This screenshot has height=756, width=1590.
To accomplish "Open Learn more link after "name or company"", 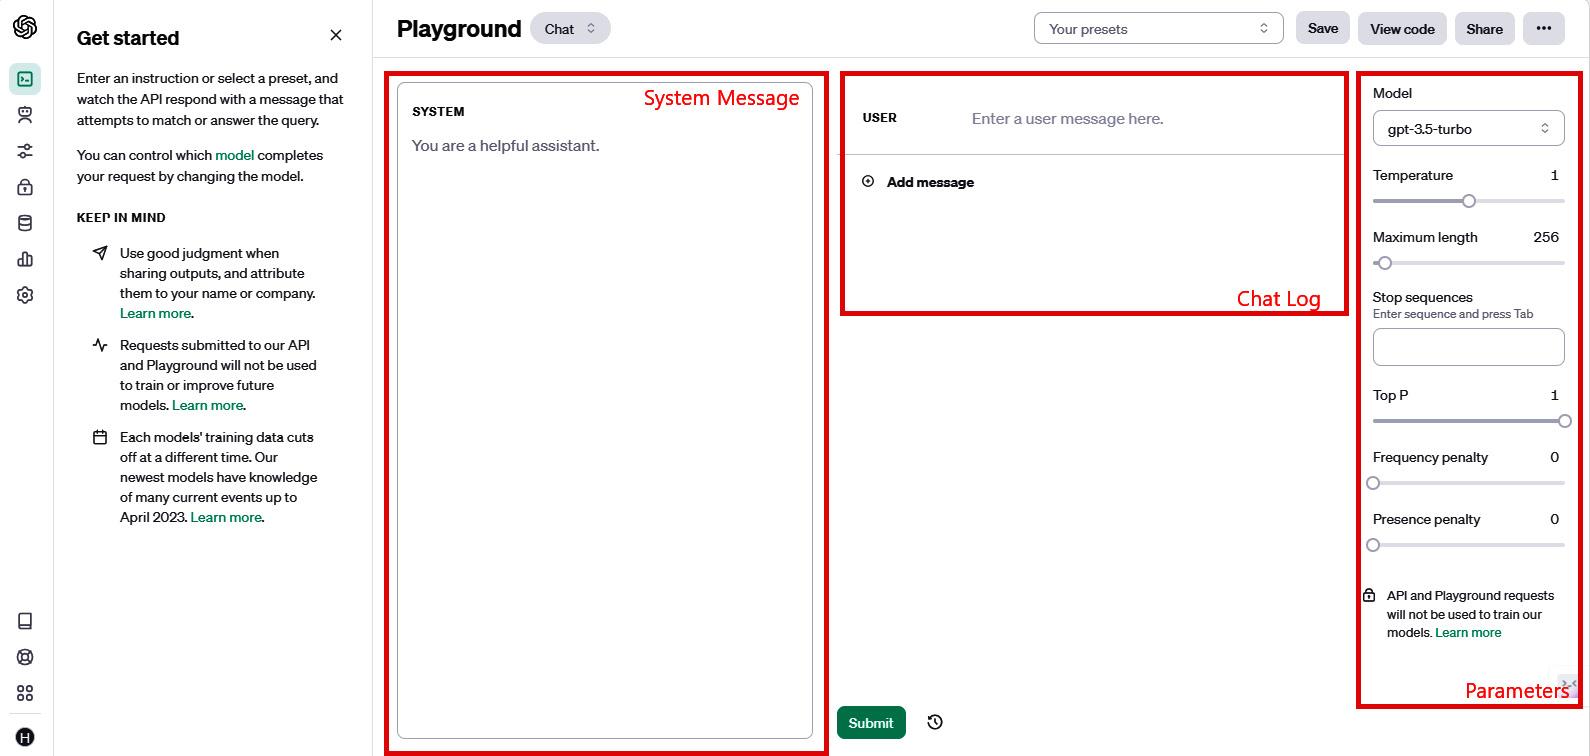I will 155,313.
